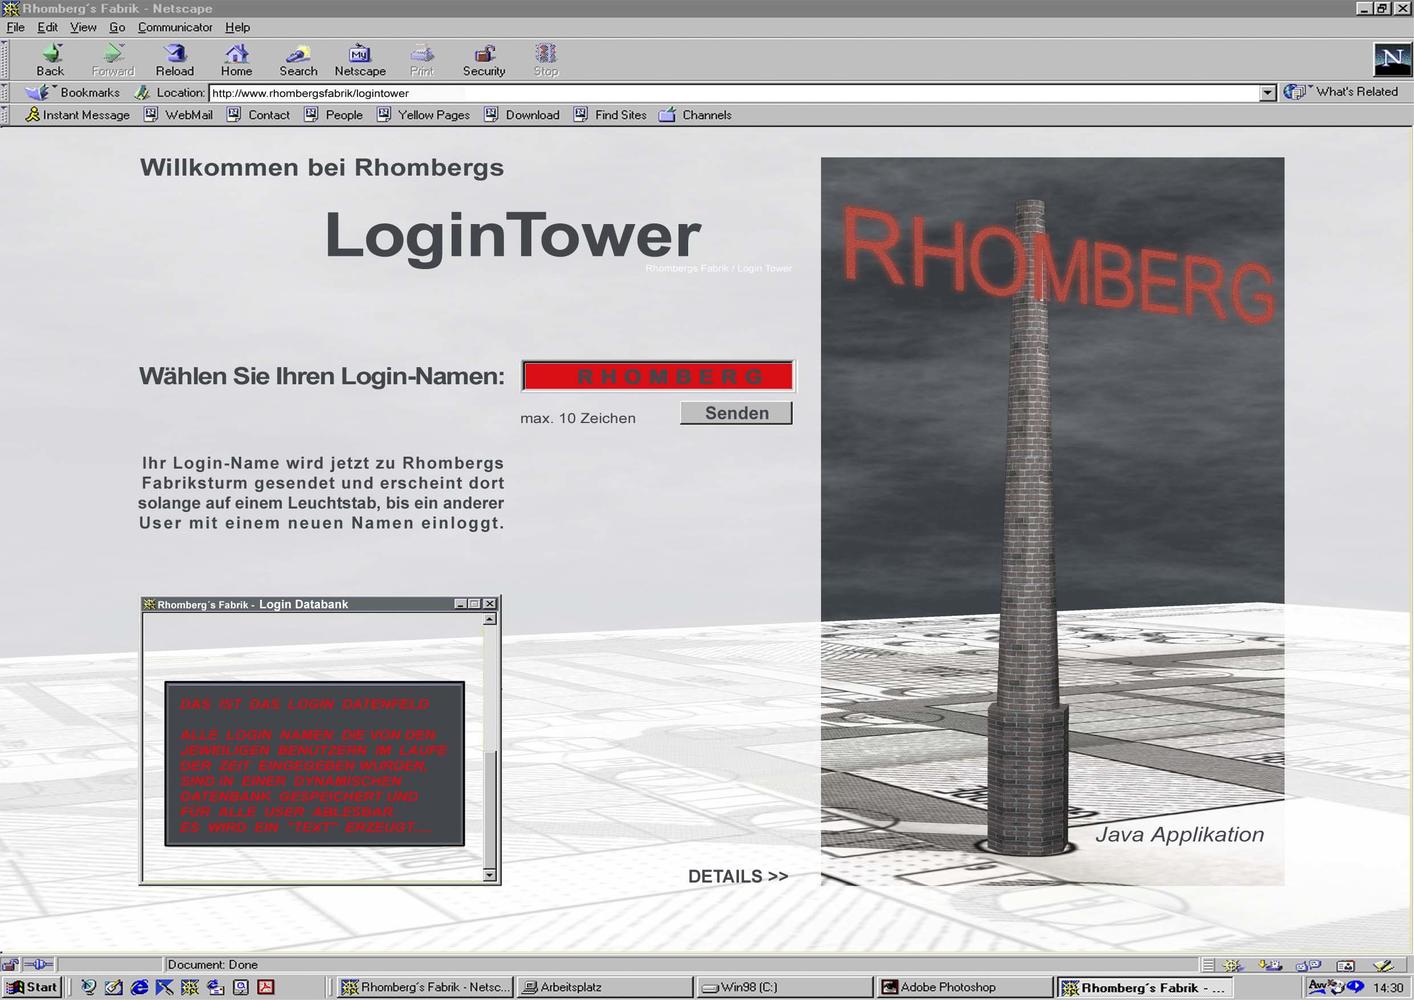This screenshot has width=1414, height=1000.
Task: Open Address Book from the component bar
Action: point(1346,965)
